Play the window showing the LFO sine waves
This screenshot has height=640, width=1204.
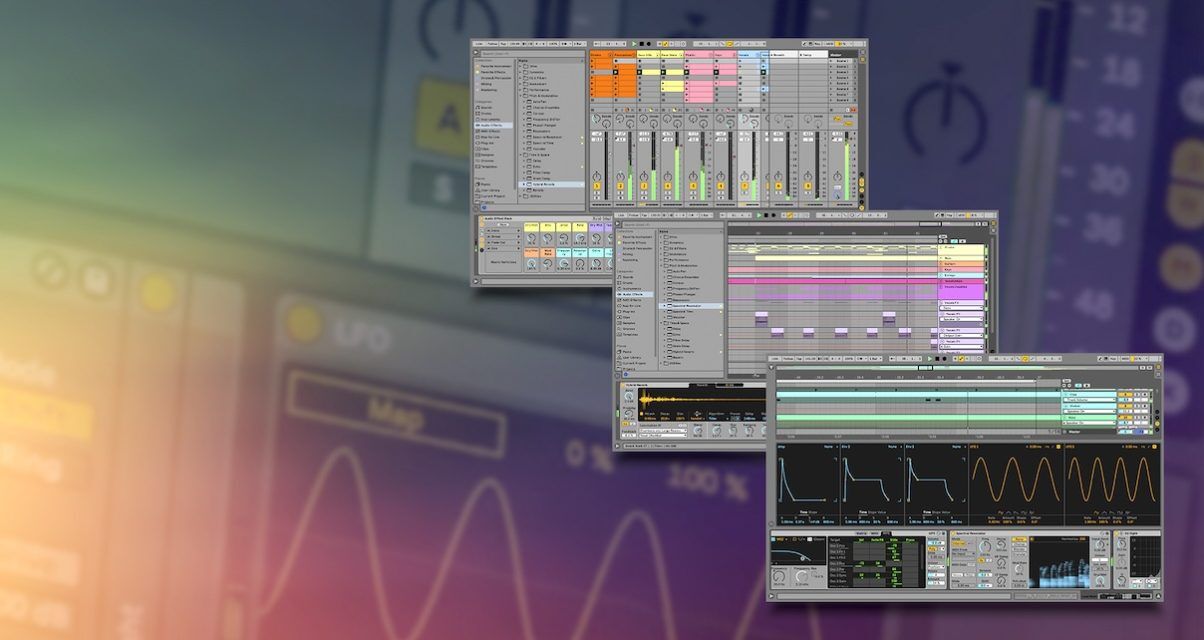click(x=930, y=358)
